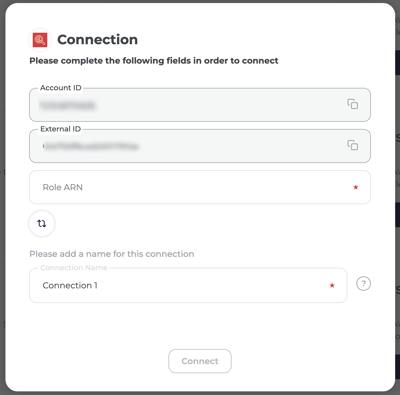This screenshot has width=400, height=395.
Task: Copy the External ID value
Action: click(x=353, y=145)
